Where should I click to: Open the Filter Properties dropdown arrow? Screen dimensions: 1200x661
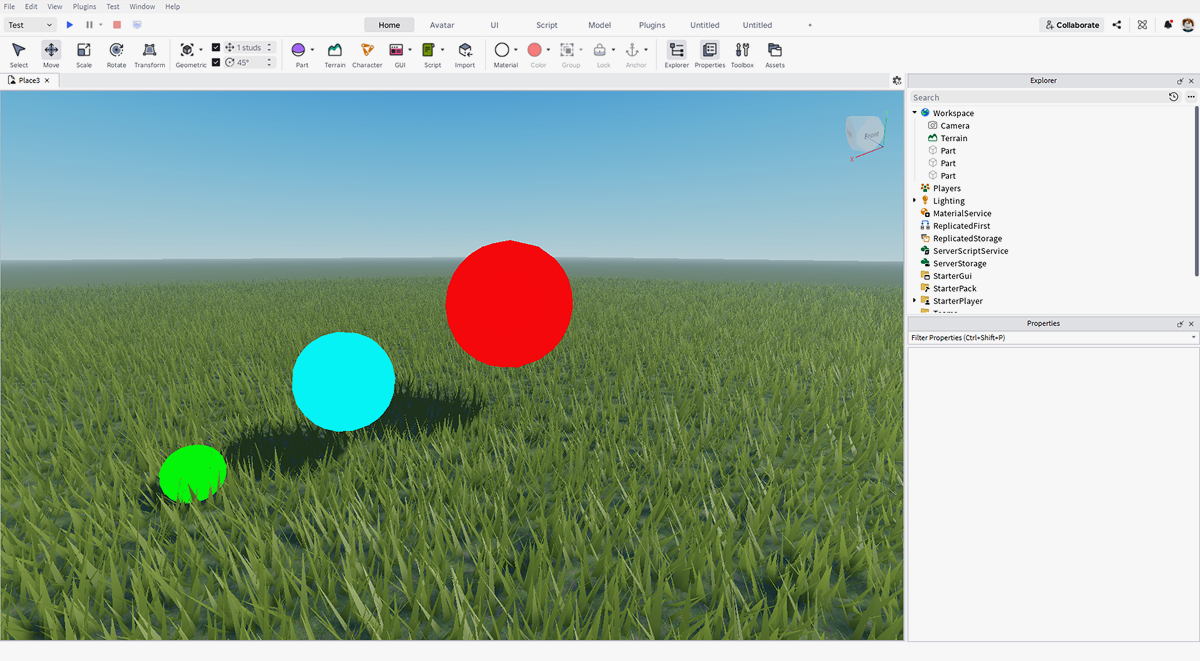[x=1193, y=338]
